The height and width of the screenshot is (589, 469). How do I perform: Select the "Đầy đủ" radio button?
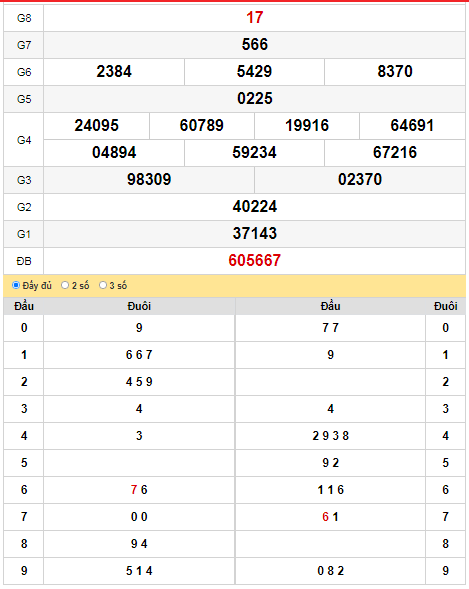point(16,285)
